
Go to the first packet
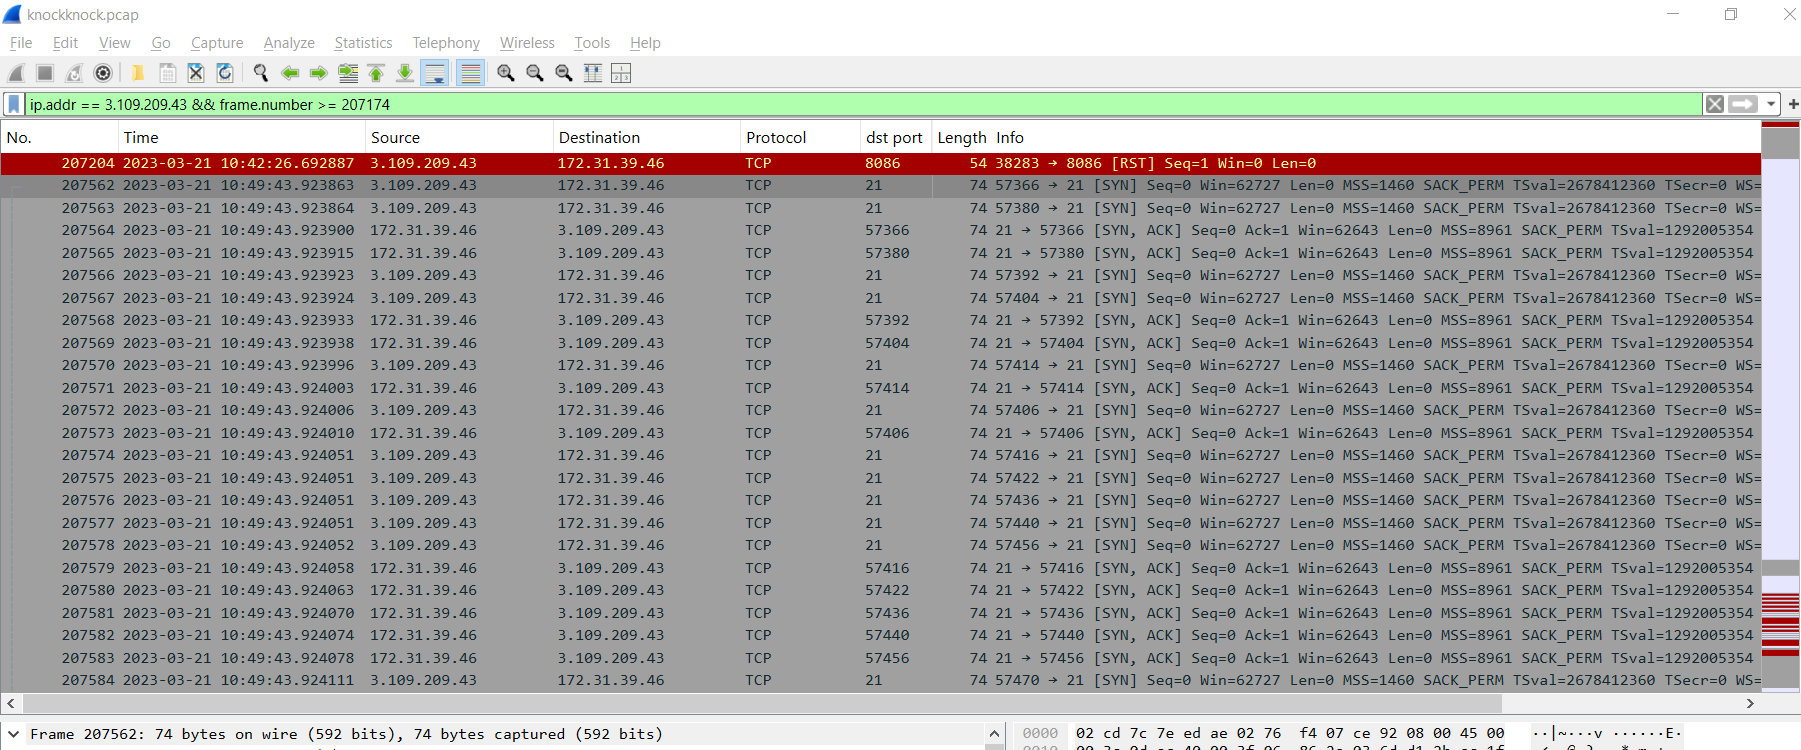tap(376, 73)
